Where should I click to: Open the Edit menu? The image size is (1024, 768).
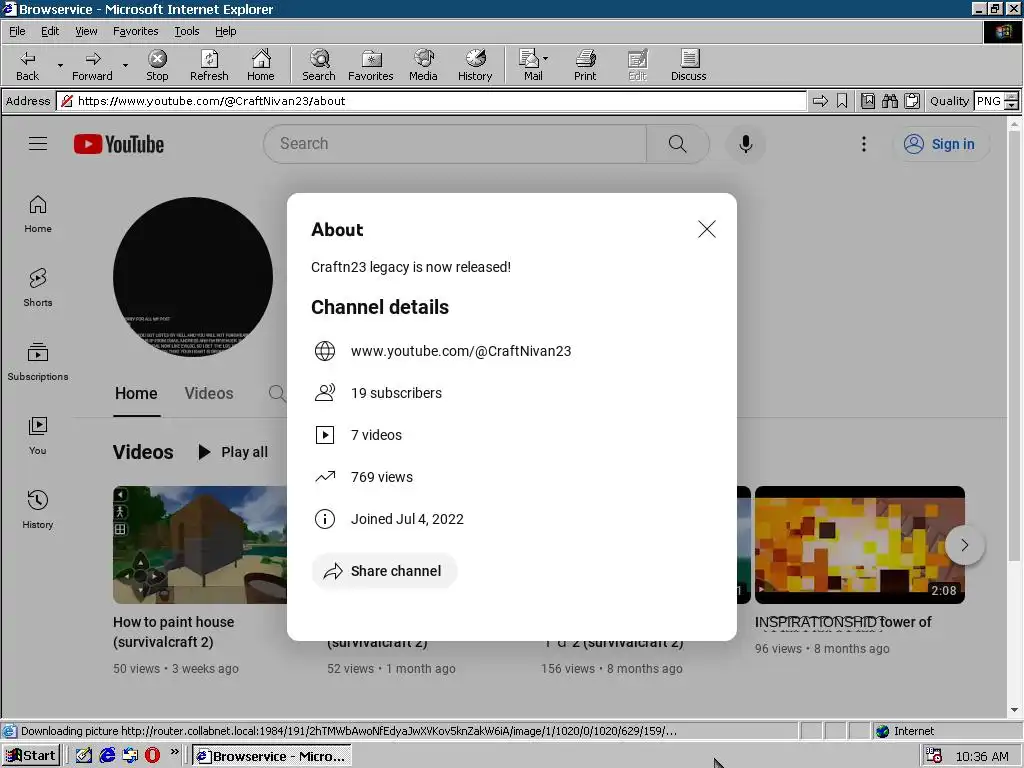pyautogui.click(x=50, y=31)
